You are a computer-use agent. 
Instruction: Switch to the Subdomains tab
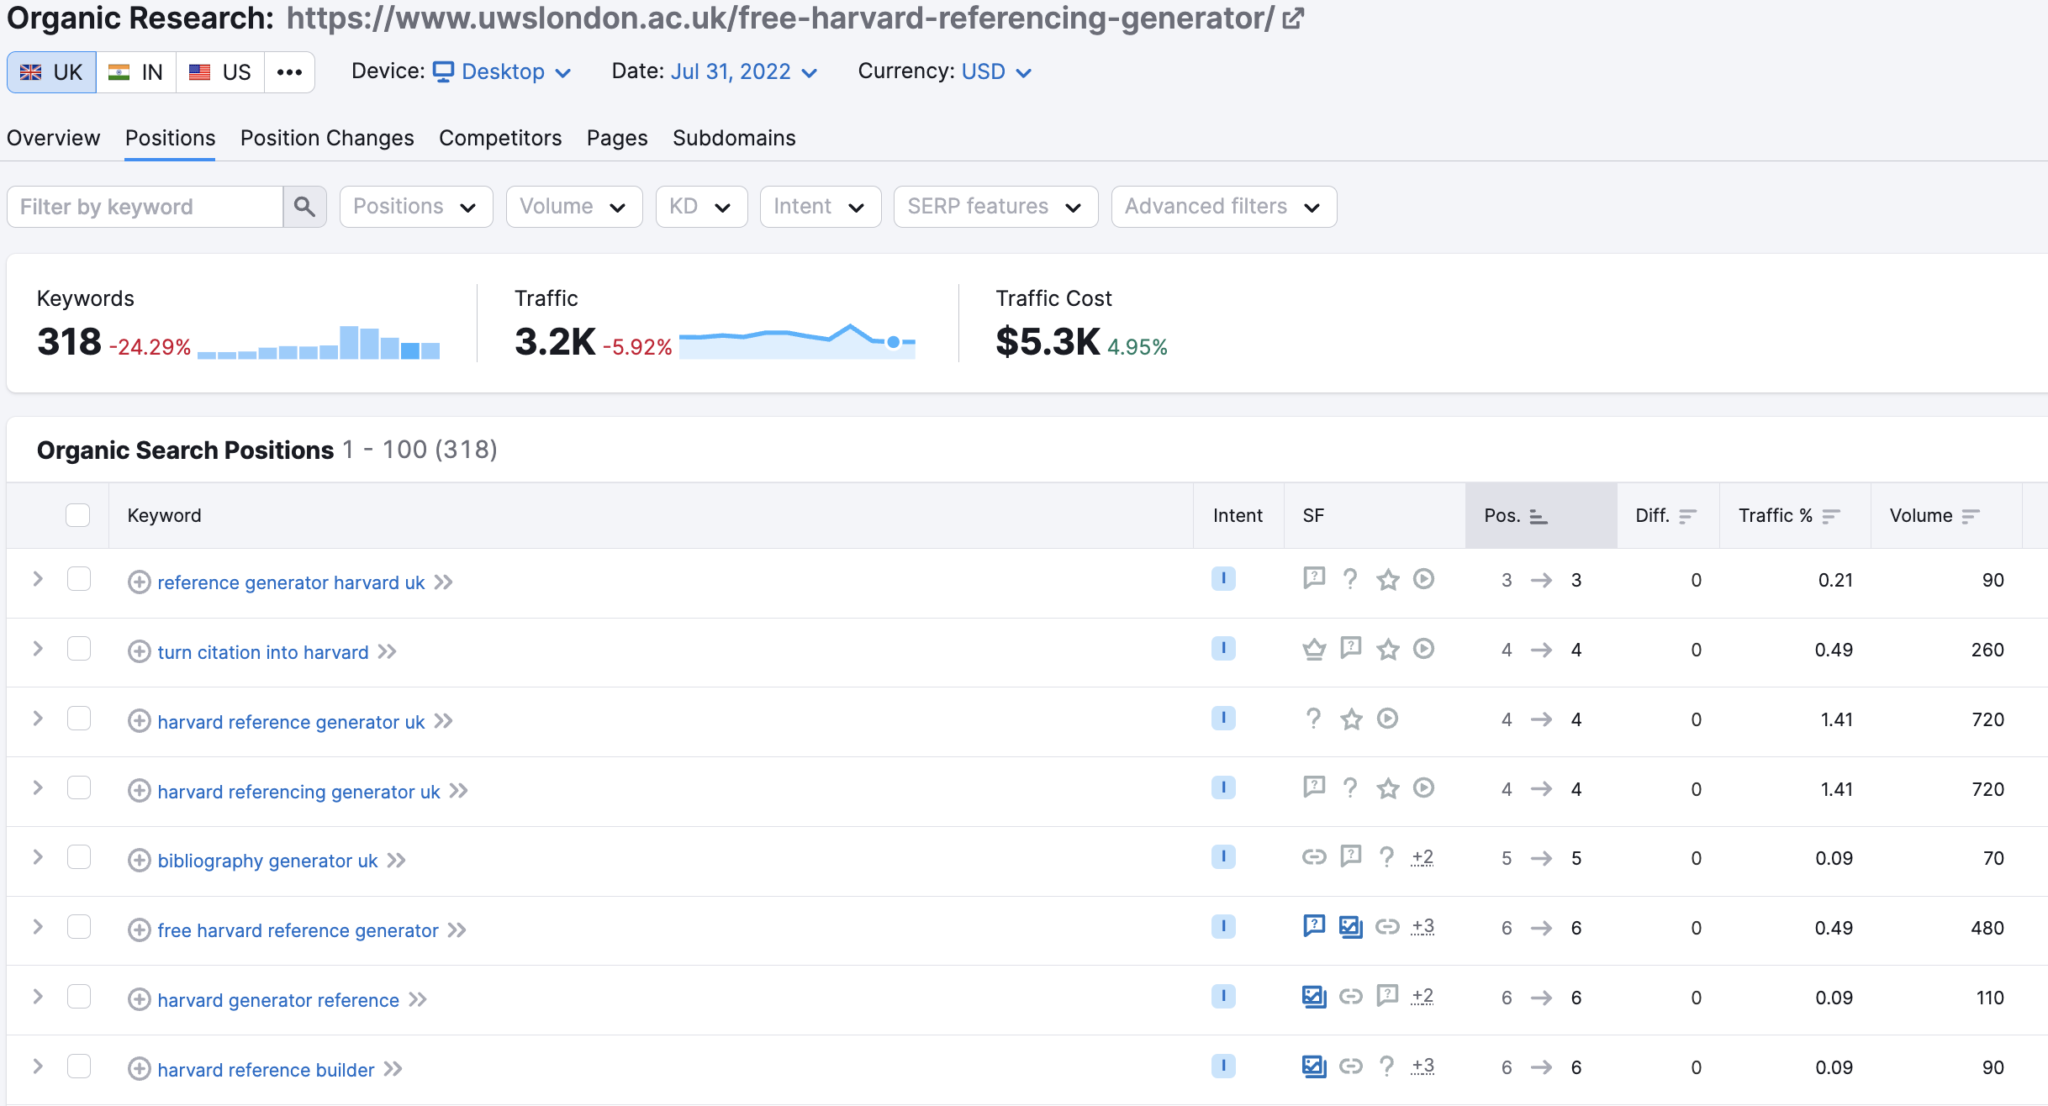click(x=734, y=138)
